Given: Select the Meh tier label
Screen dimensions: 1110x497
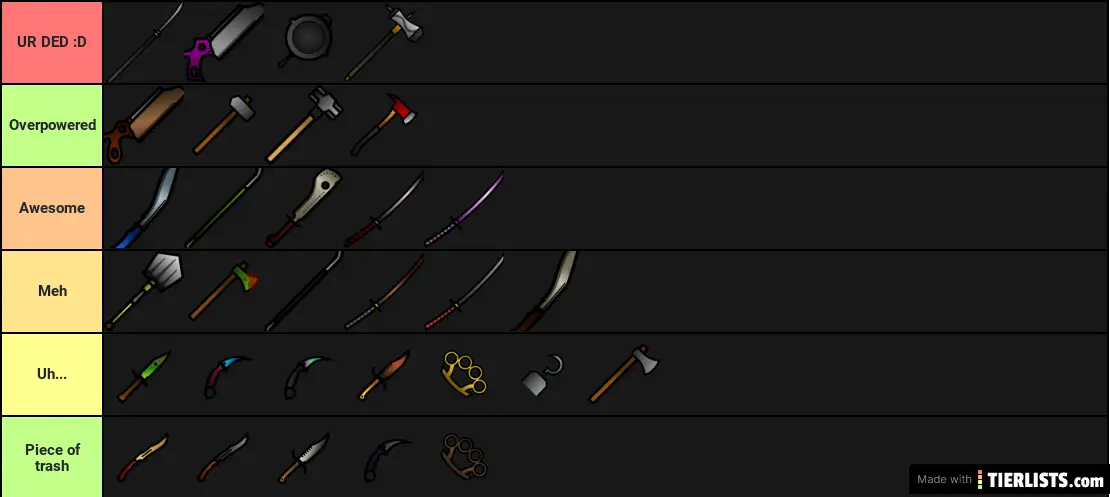Looking at the screenshot, I should [x=52, y=291].
